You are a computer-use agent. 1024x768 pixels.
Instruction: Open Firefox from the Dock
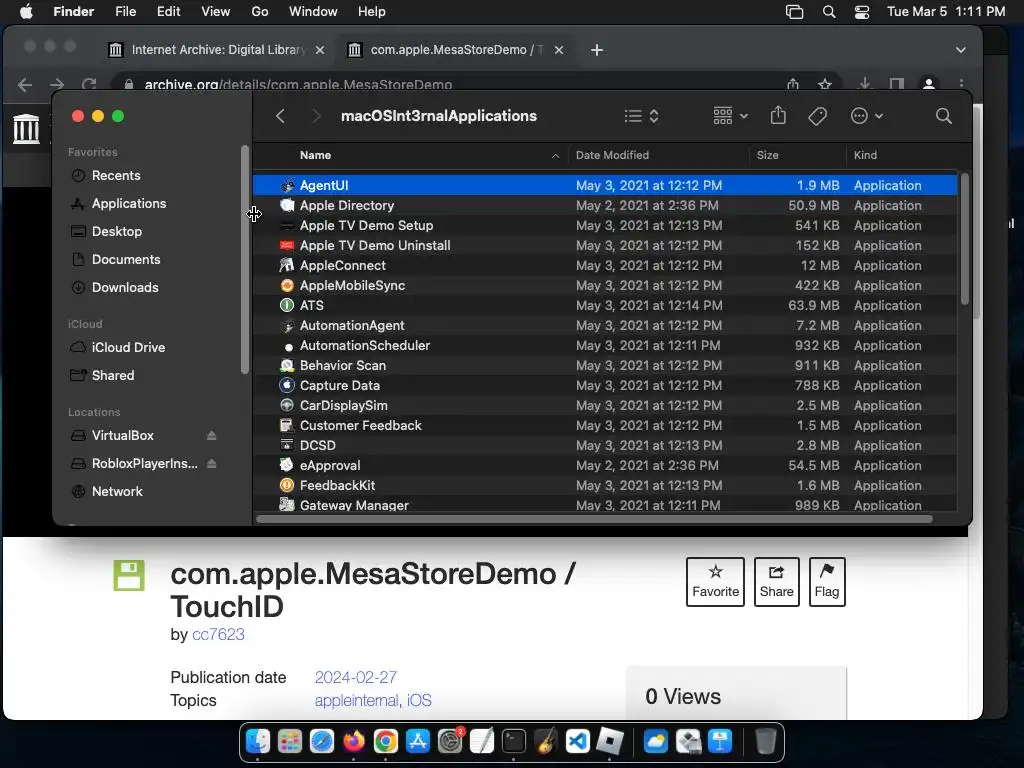[x=354, y=741]
